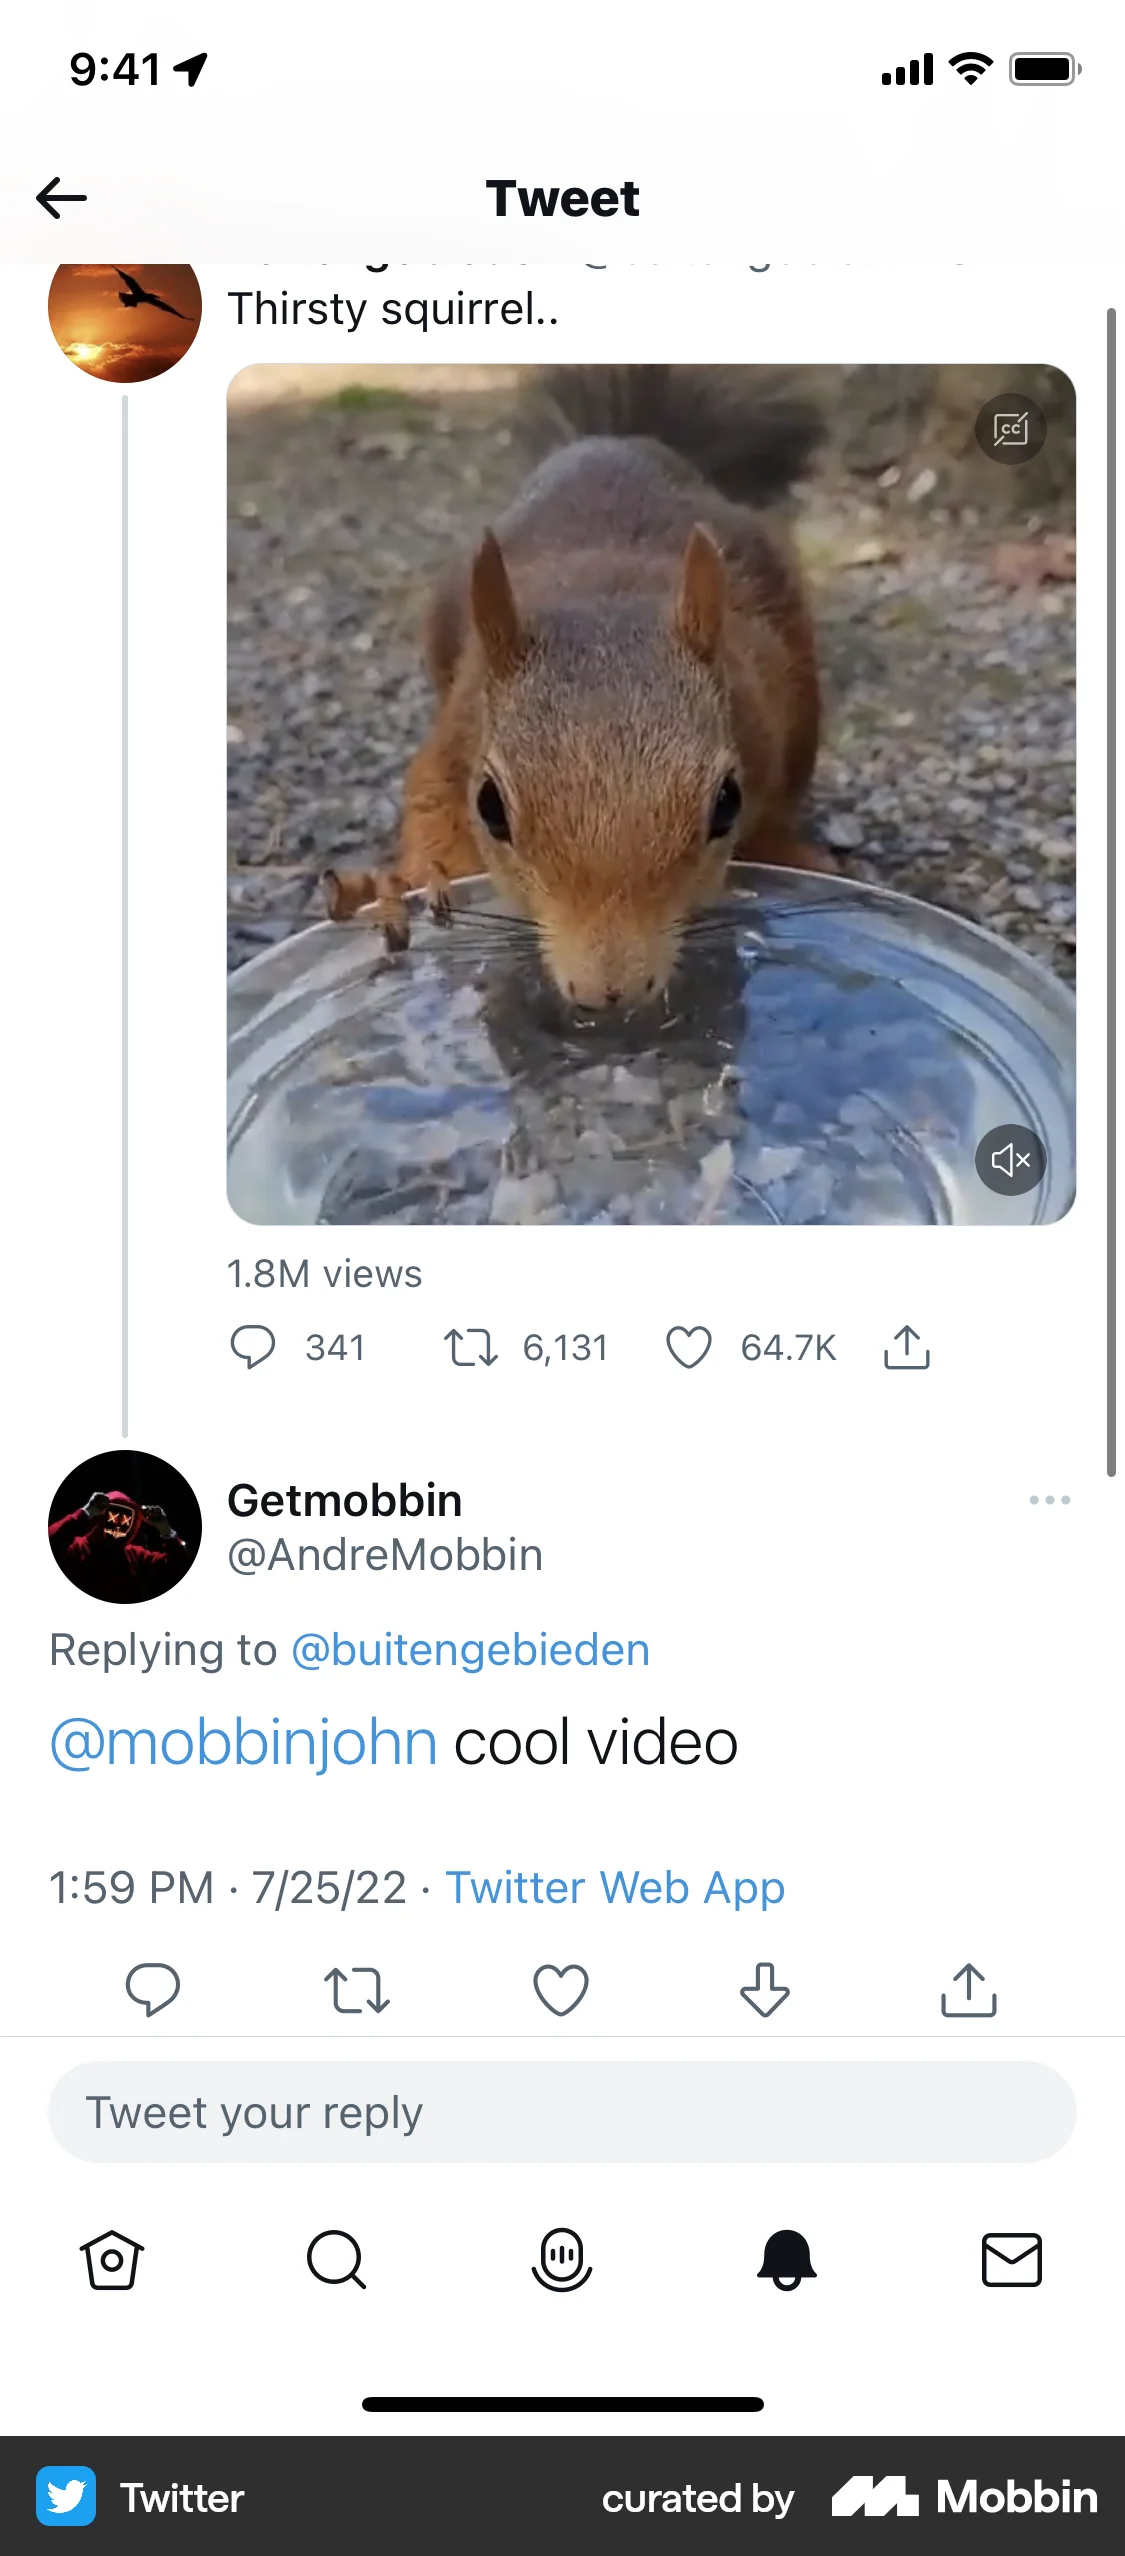Toggle closed captions on the squirrel video
1125x2556 pixels.
coord(1010,430)
